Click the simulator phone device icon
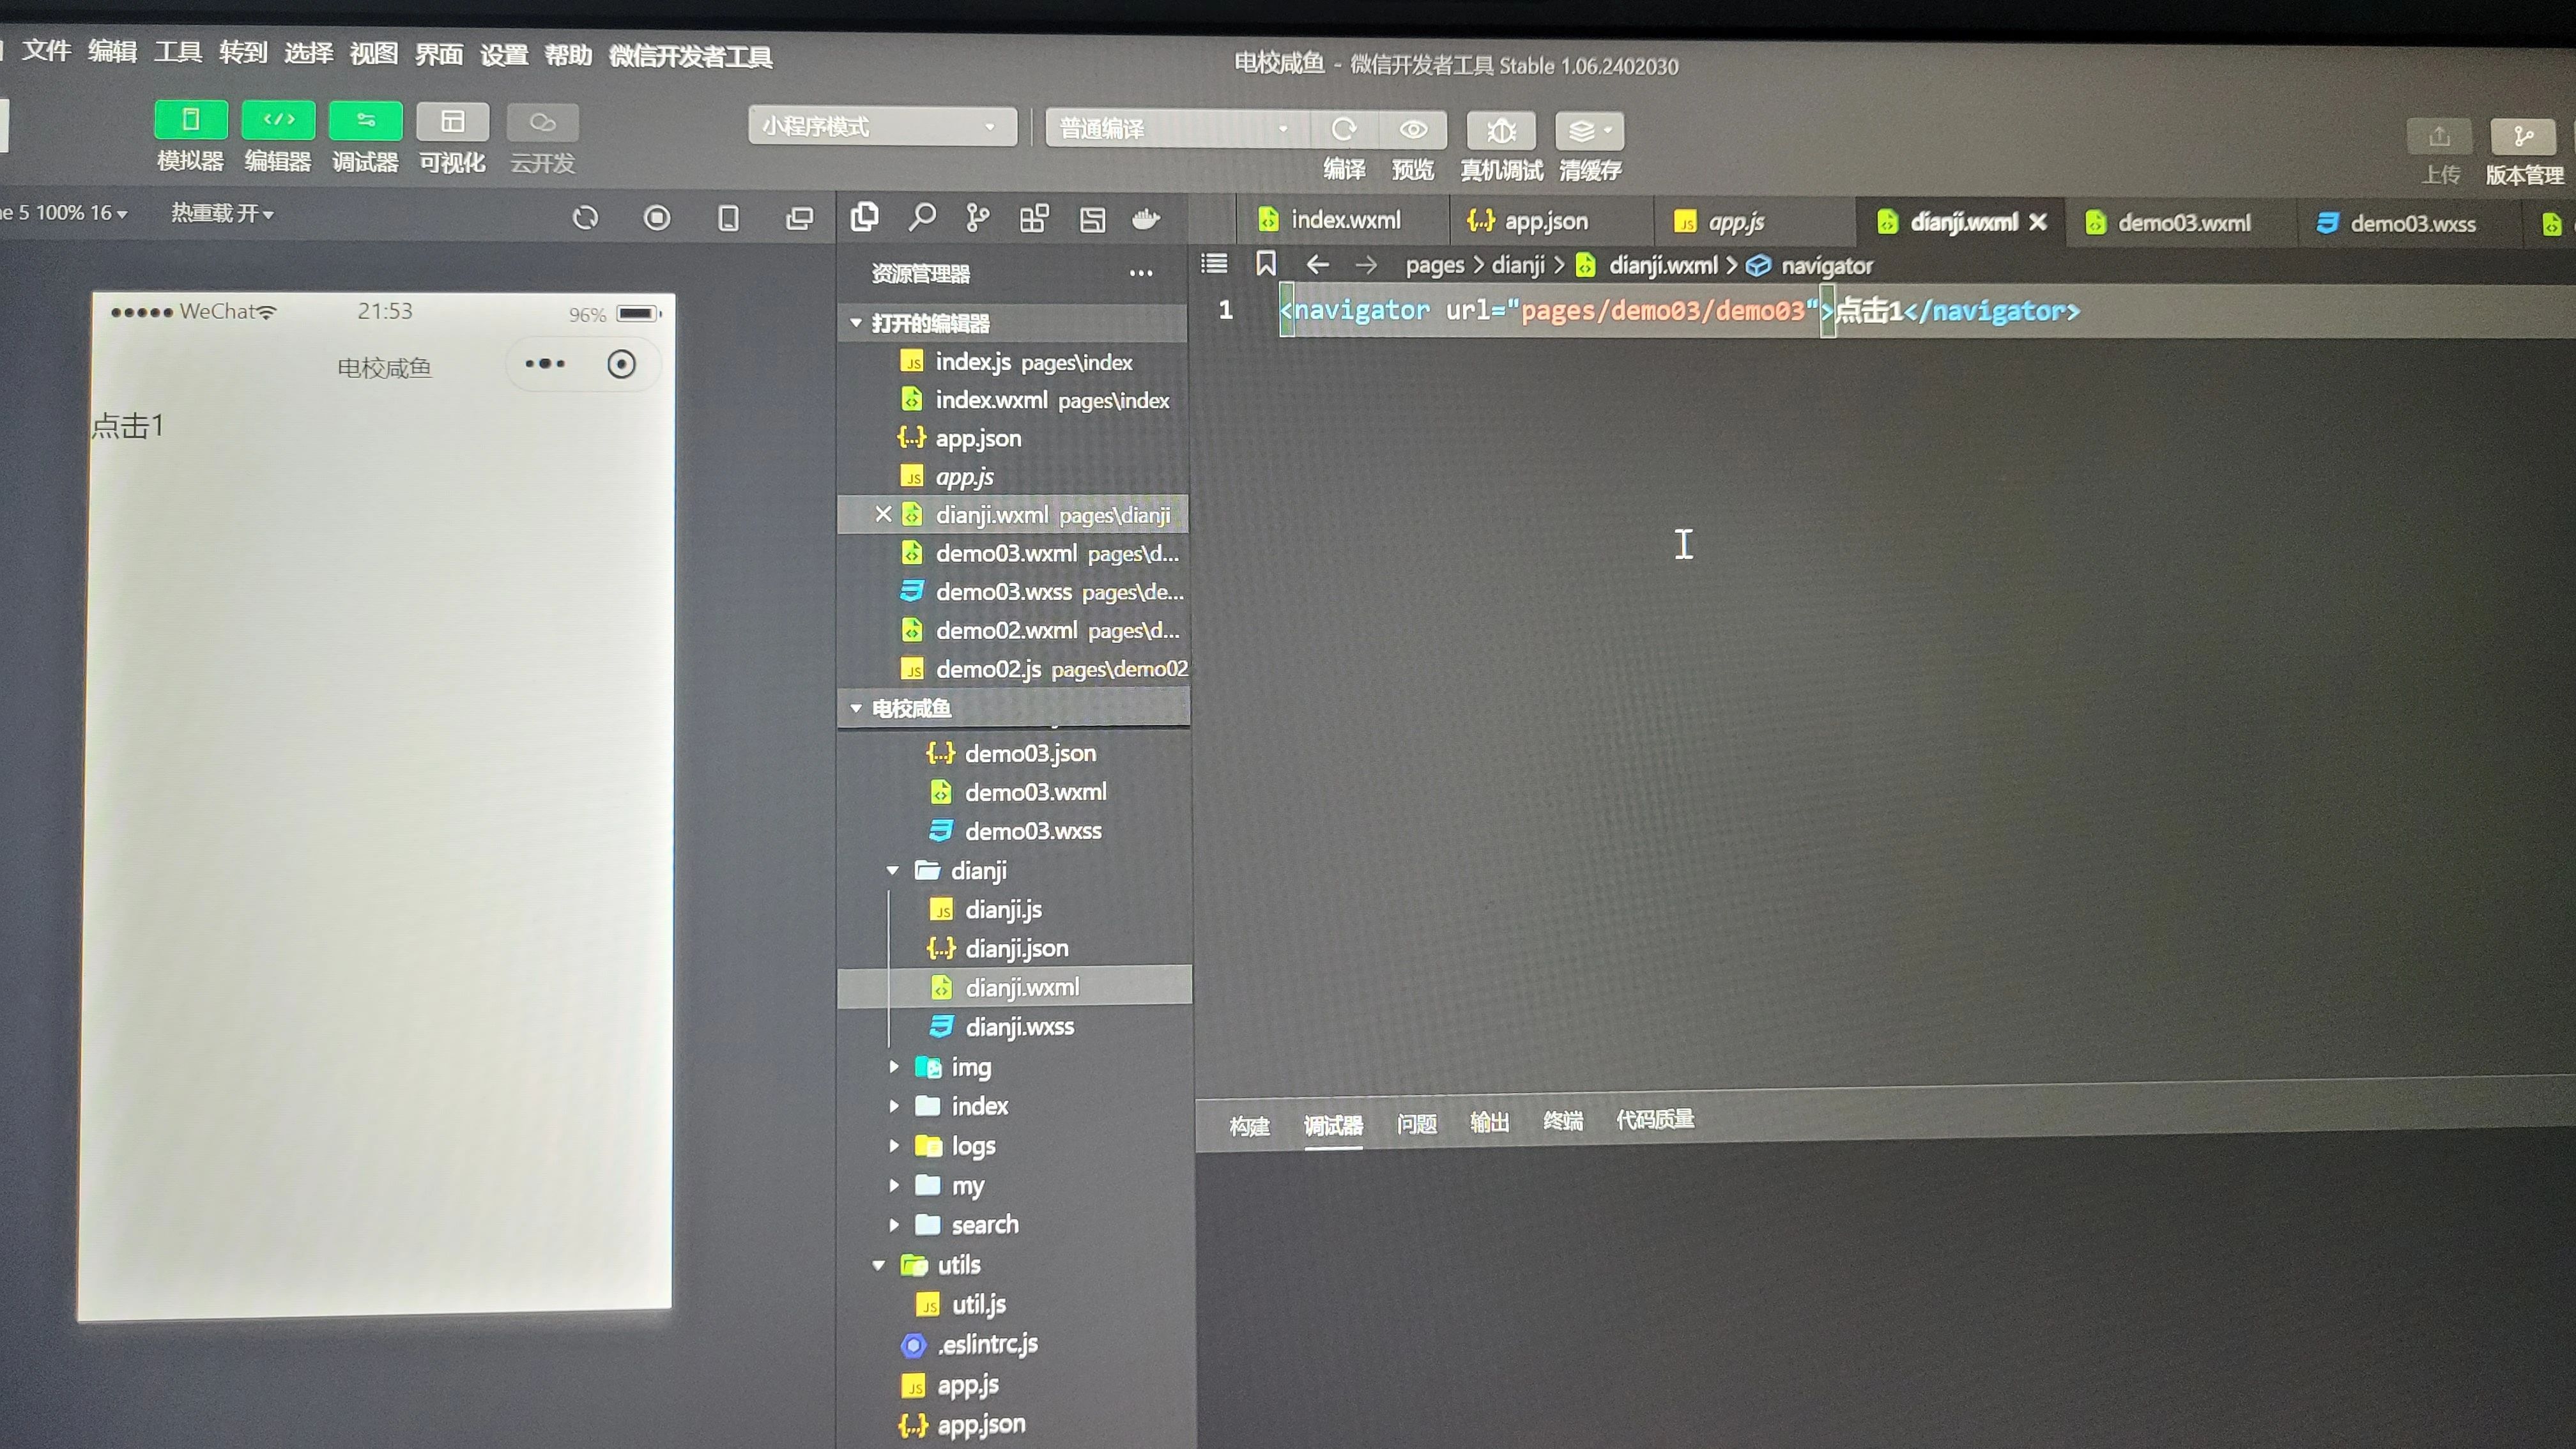Viewport: 2576px width, 1449px height. (728, 218)
